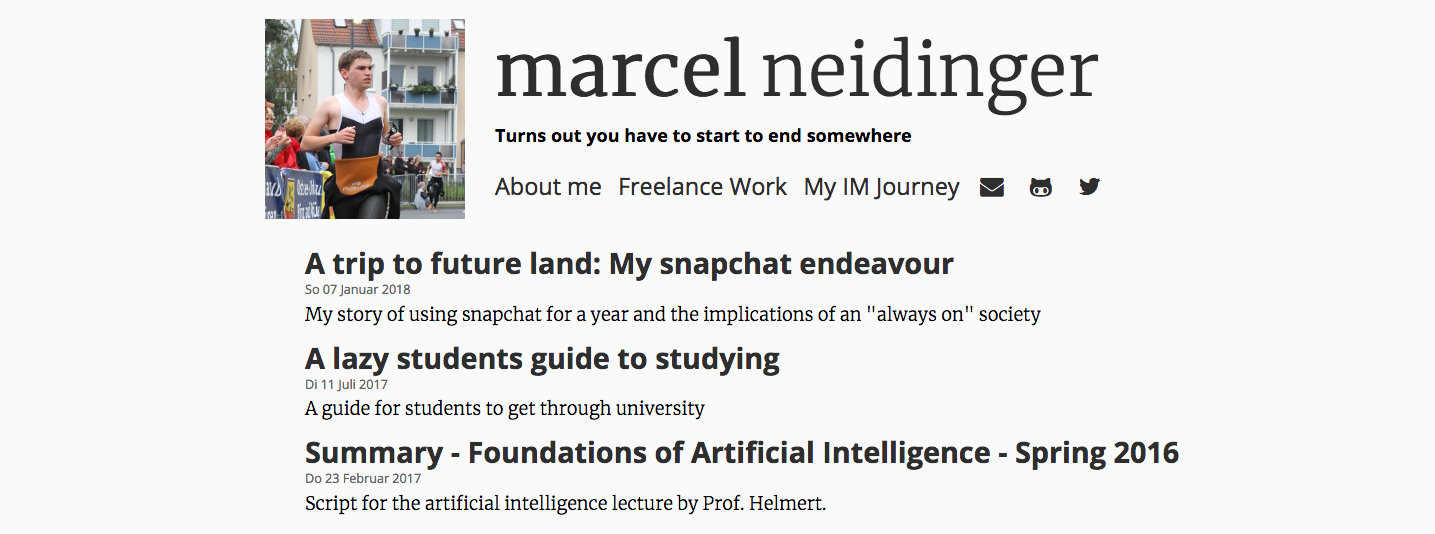Screen dimensions: 1435x534
Task: Click the 'Script for the artificial intelligence lecture' text
Action: click(566, 503)
